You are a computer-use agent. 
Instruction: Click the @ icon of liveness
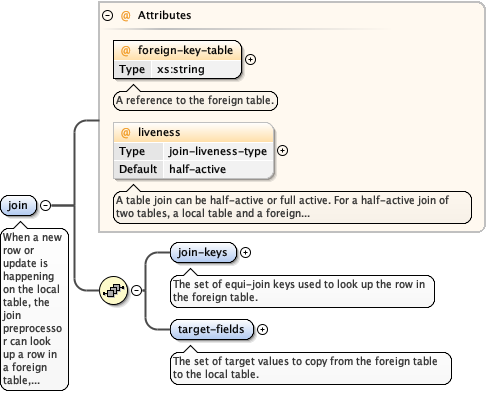tap(125, 133)
